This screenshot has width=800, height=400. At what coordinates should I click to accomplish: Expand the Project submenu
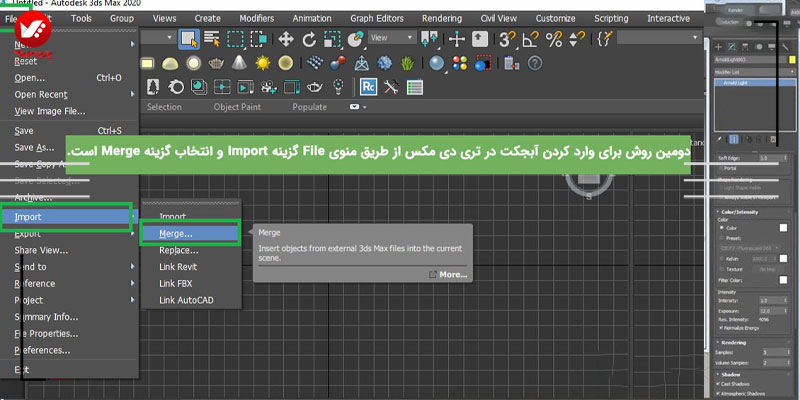69,300
